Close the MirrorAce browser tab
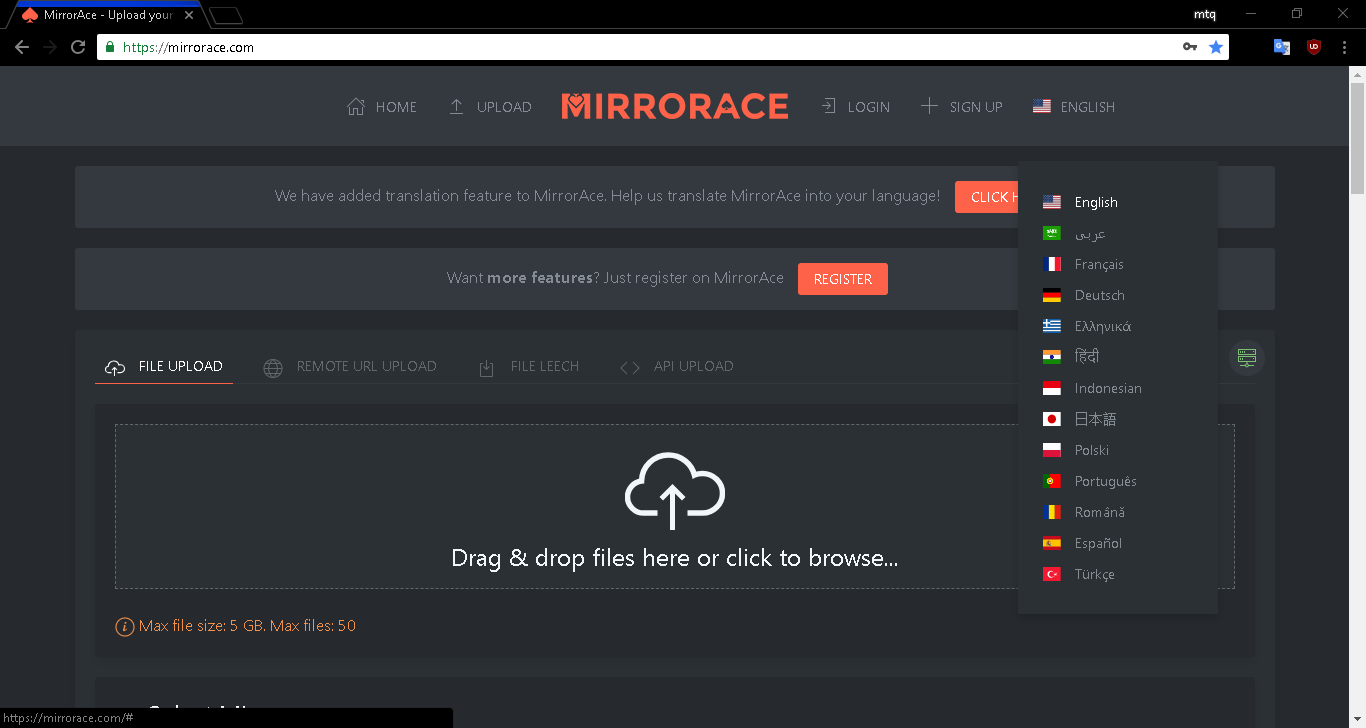The height and width of the screenshot is (728, 1366). pyautogui.click(x=189, y=15)
